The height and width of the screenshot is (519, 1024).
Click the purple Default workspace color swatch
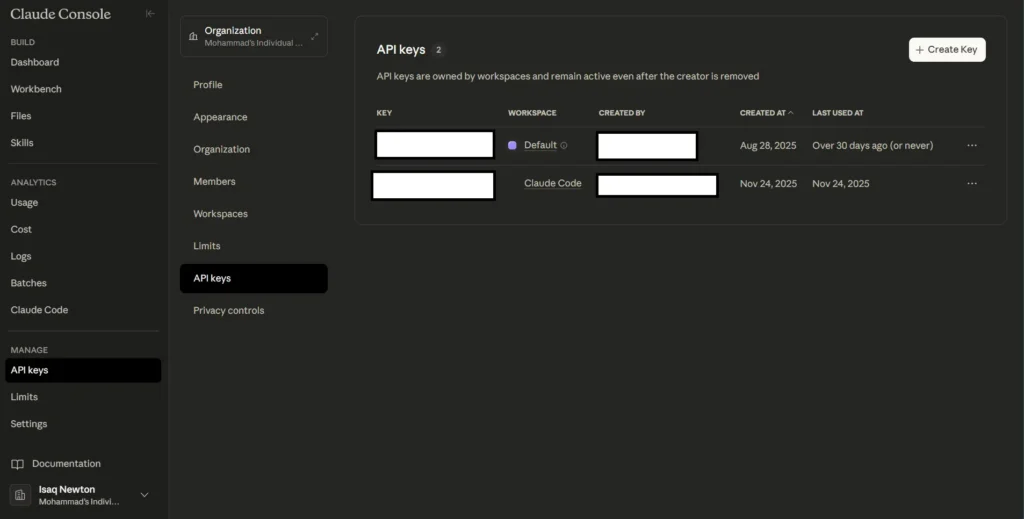[513, 146]
